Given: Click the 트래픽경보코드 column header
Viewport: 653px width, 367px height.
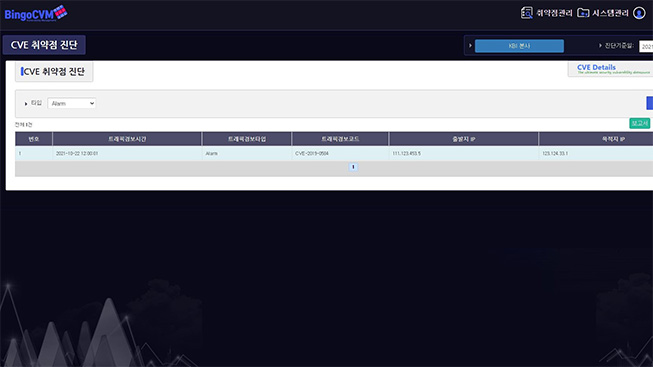Looking at the screenshot, I should (340, 139).
